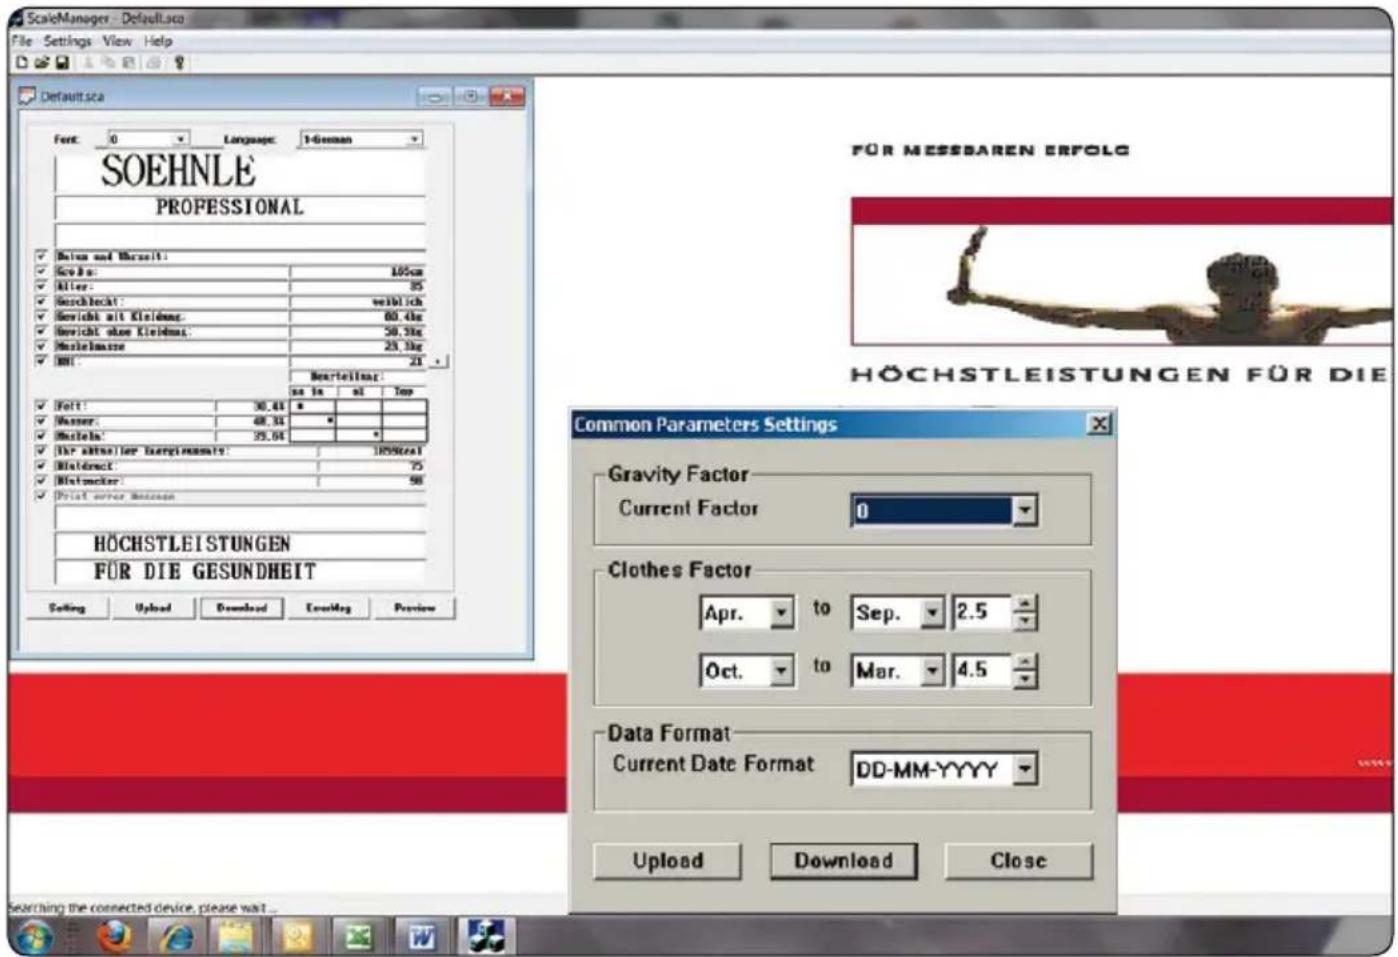Open Windows Explorer folder on taskbar
1398x957 pixels.
point(237,937)
